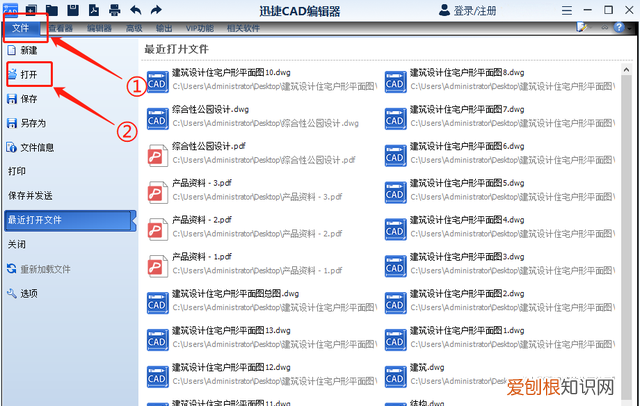The width and height of the screenshot is (640, 406).
Task: Collapse the ribbon with the small chevron icon
Action: tap(605, 28)
